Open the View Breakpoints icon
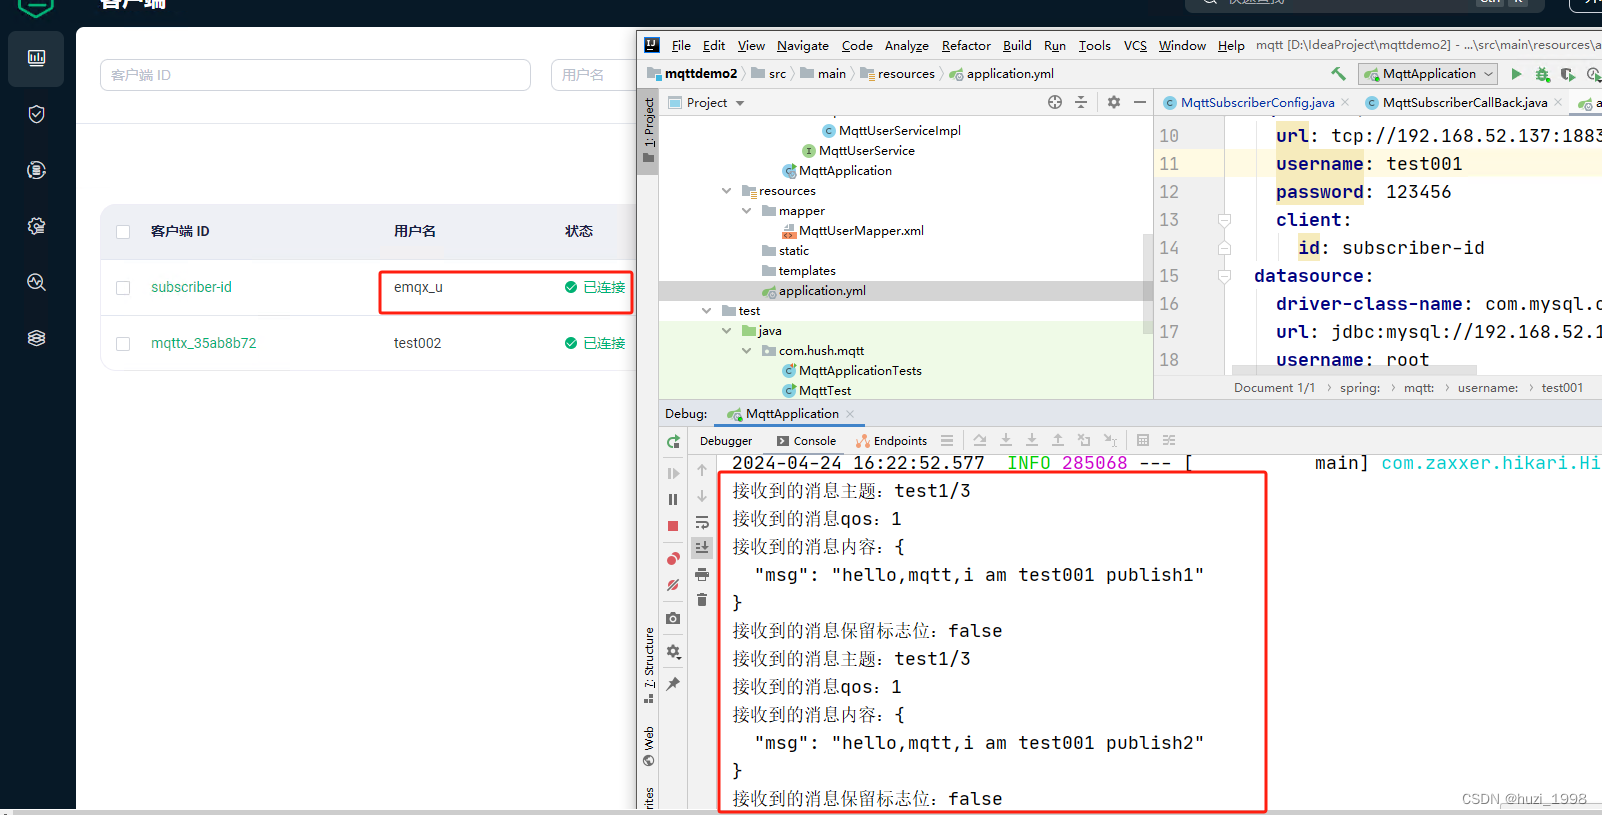 point(673,559)
